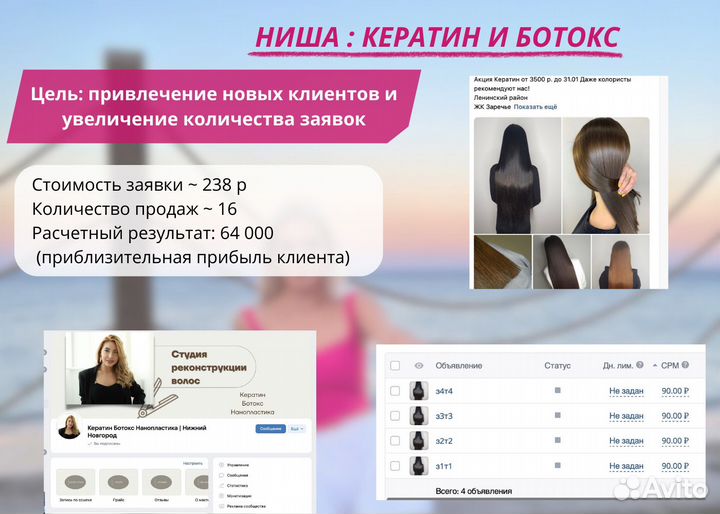This screenshot has width=720, height=514.
Task: Open the thumbnail of ad з2т2
Action: [419, 441]
